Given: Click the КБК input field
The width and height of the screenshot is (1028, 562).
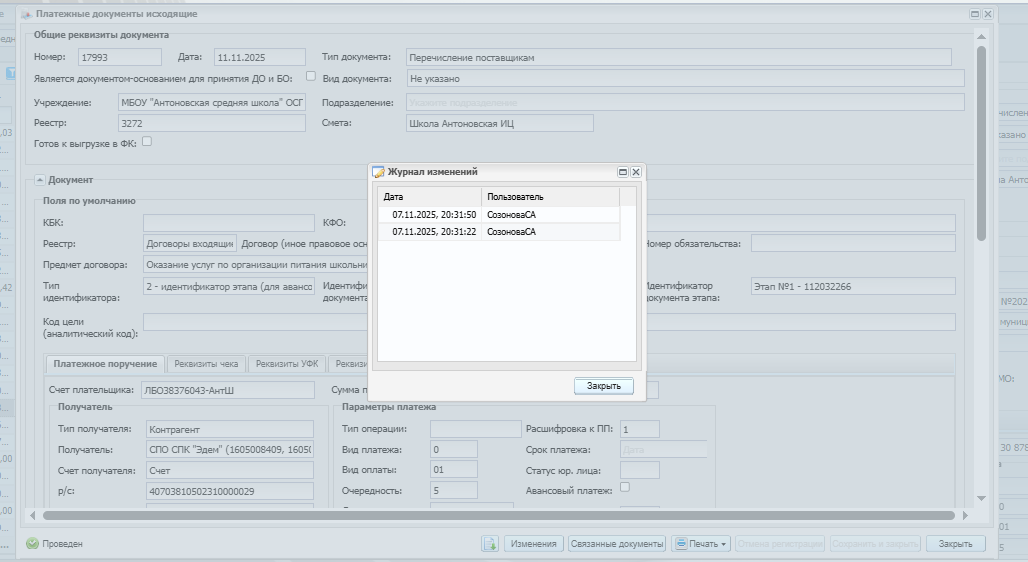Looking at the screenshot, I should coord(229,222).
